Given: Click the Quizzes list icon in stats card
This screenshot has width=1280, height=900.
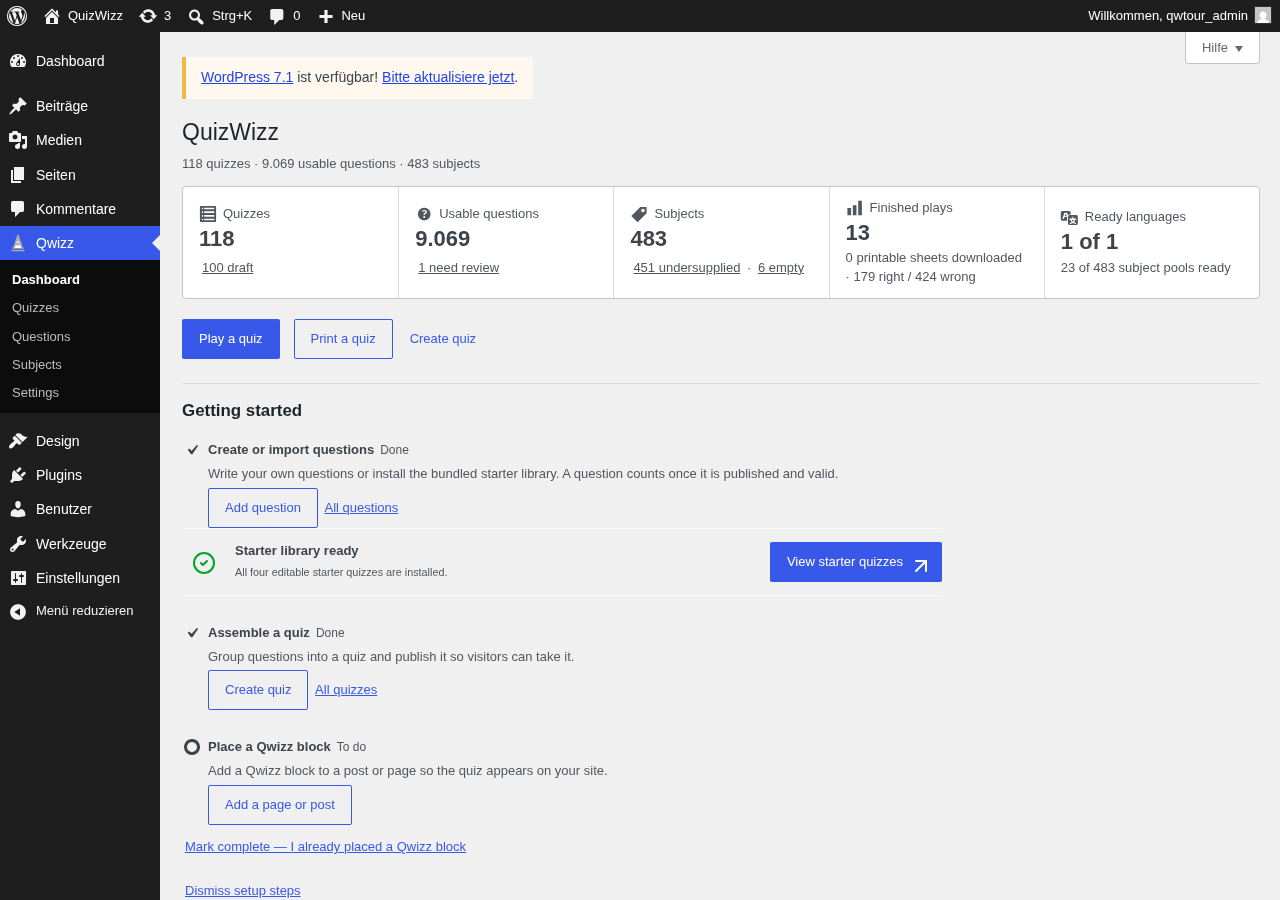Looking at the screenshot, I should point(208,214).
